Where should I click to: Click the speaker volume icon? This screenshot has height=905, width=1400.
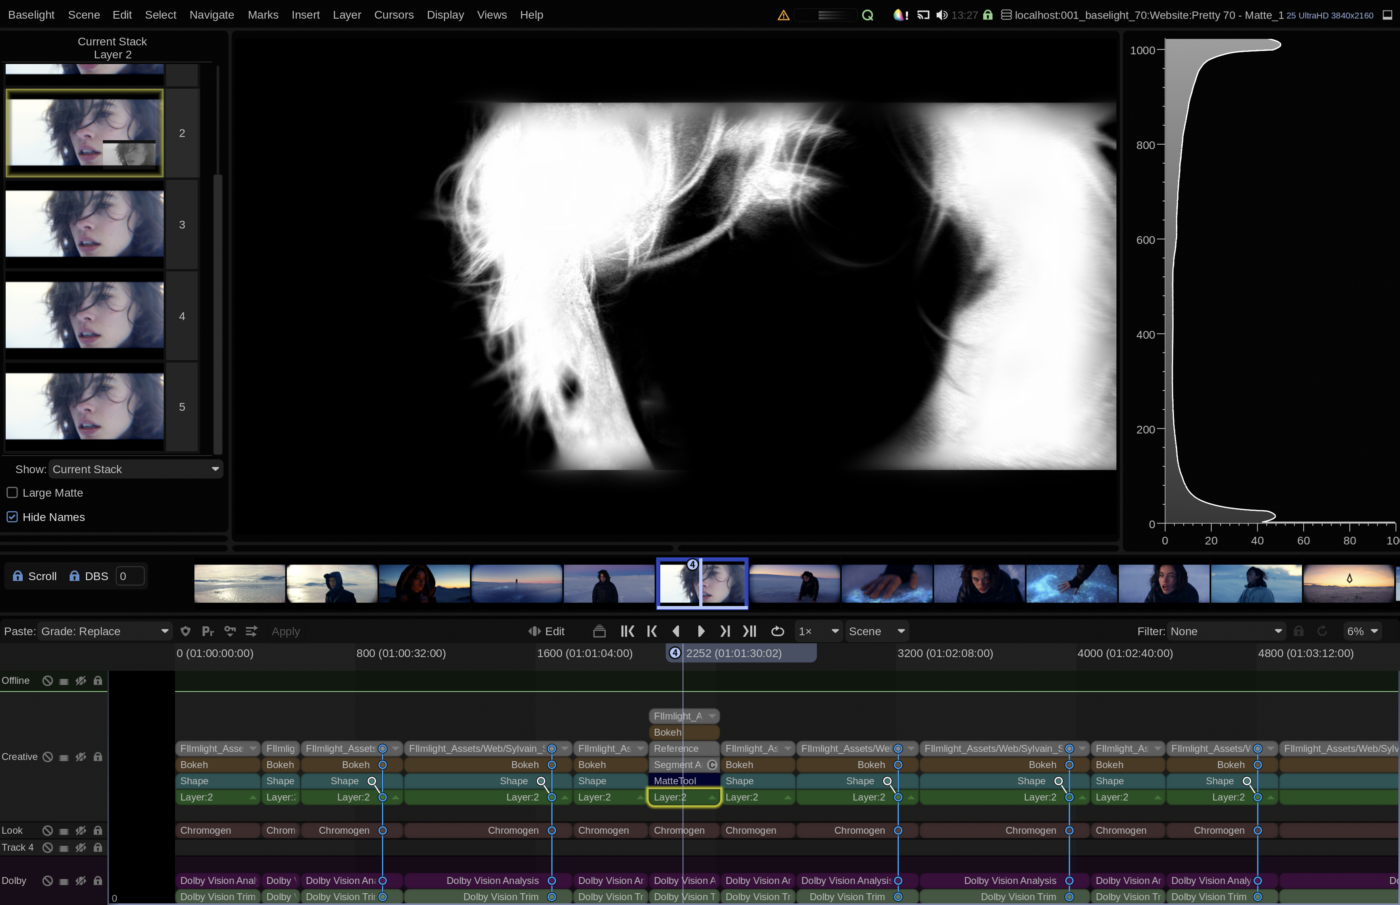[x=941, y=15]
